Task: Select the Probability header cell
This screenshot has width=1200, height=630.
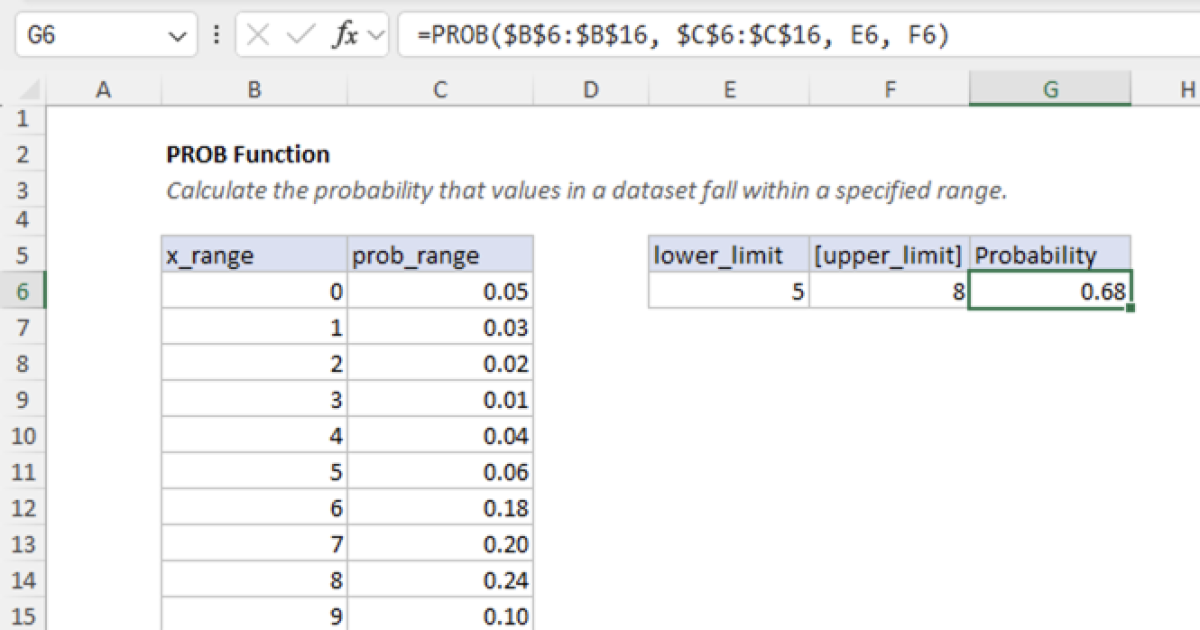Action: point(1050,255)
